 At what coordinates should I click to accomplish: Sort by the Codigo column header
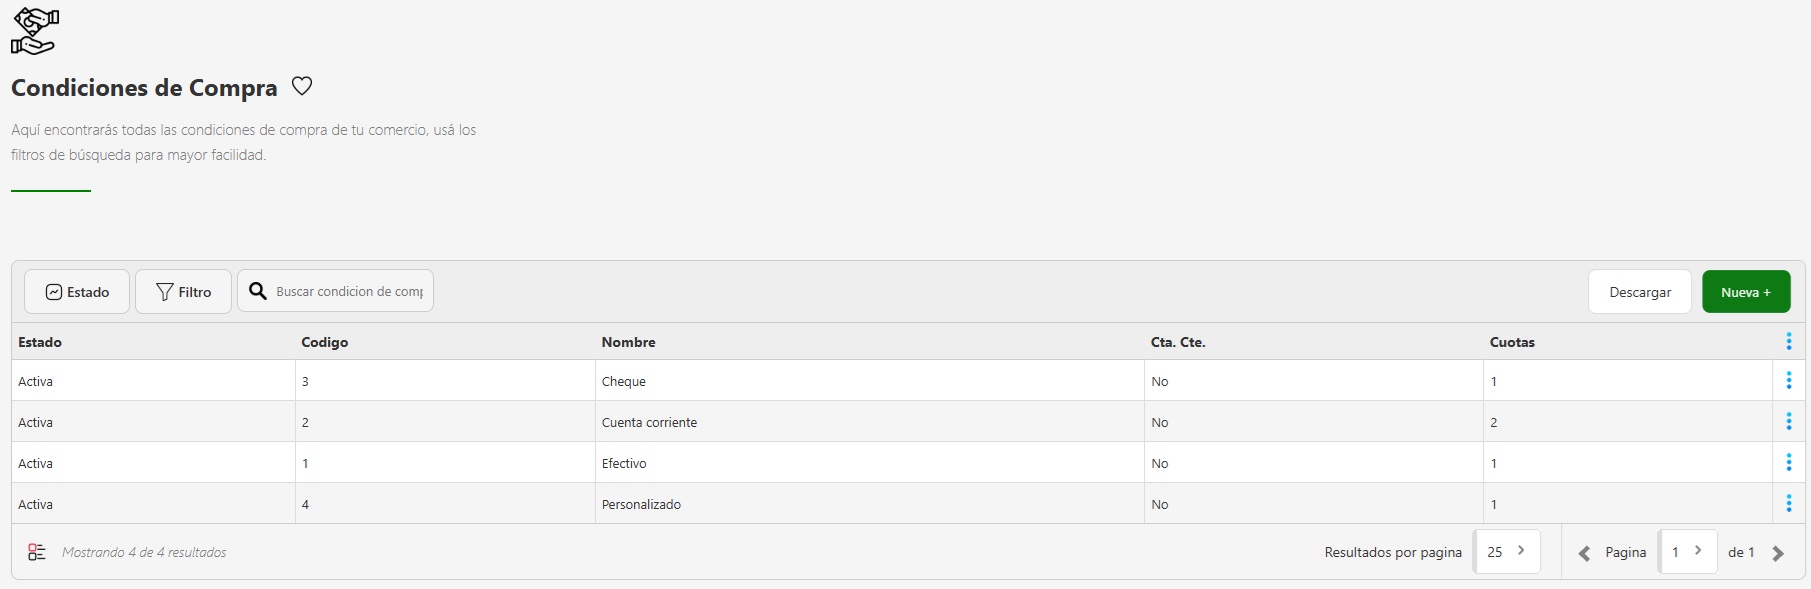click(x=324, y=342)
